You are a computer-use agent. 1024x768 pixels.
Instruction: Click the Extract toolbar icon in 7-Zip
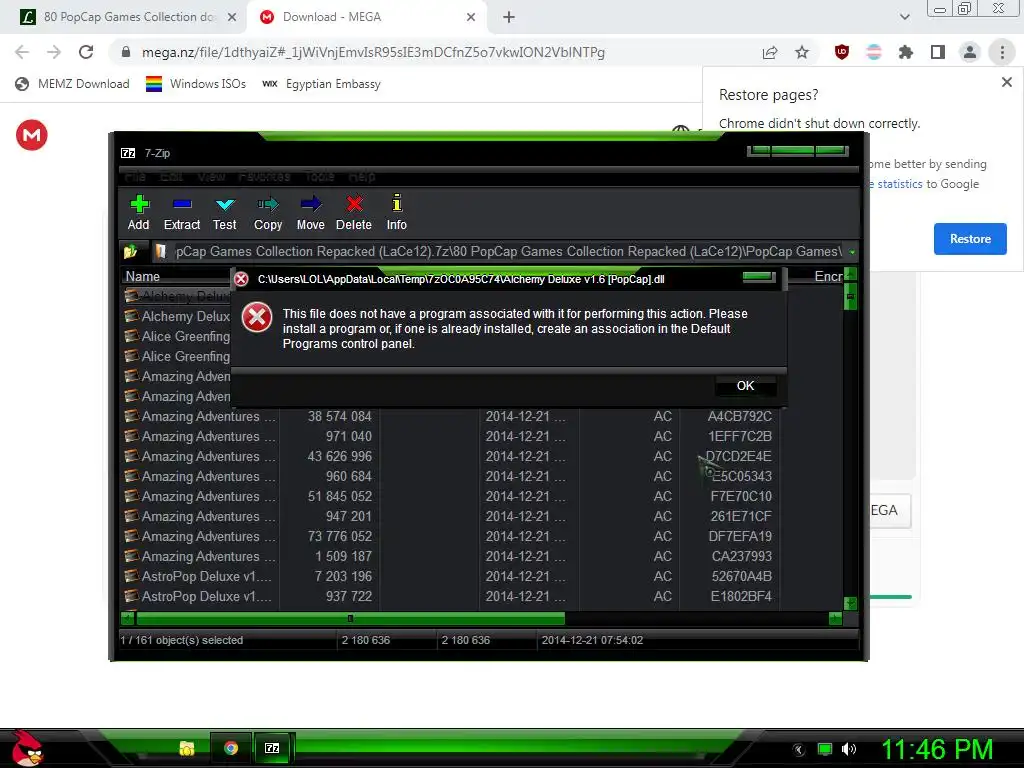(182, 204)
